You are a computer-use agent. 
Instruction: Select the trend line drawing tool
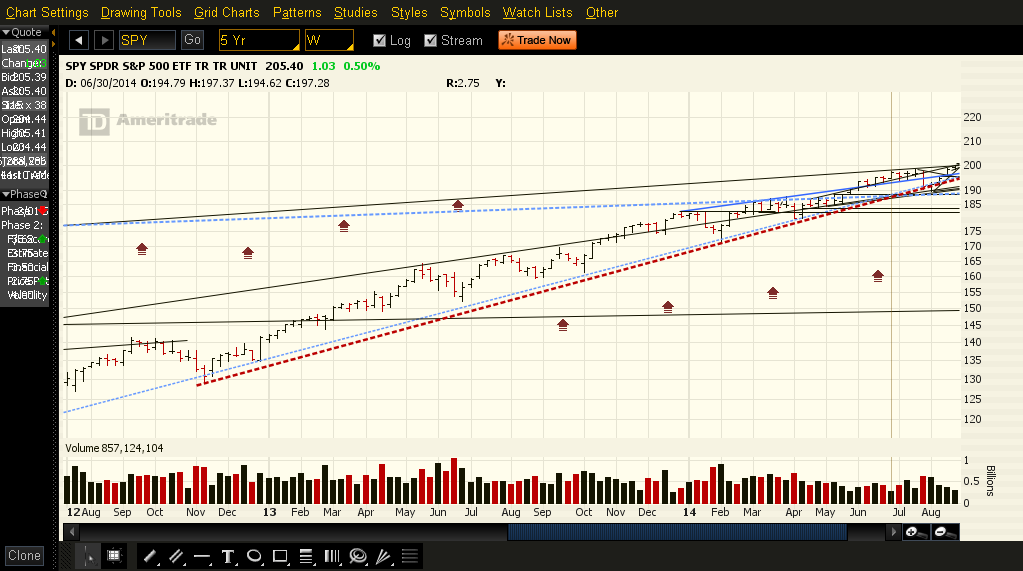coord(149,557)
